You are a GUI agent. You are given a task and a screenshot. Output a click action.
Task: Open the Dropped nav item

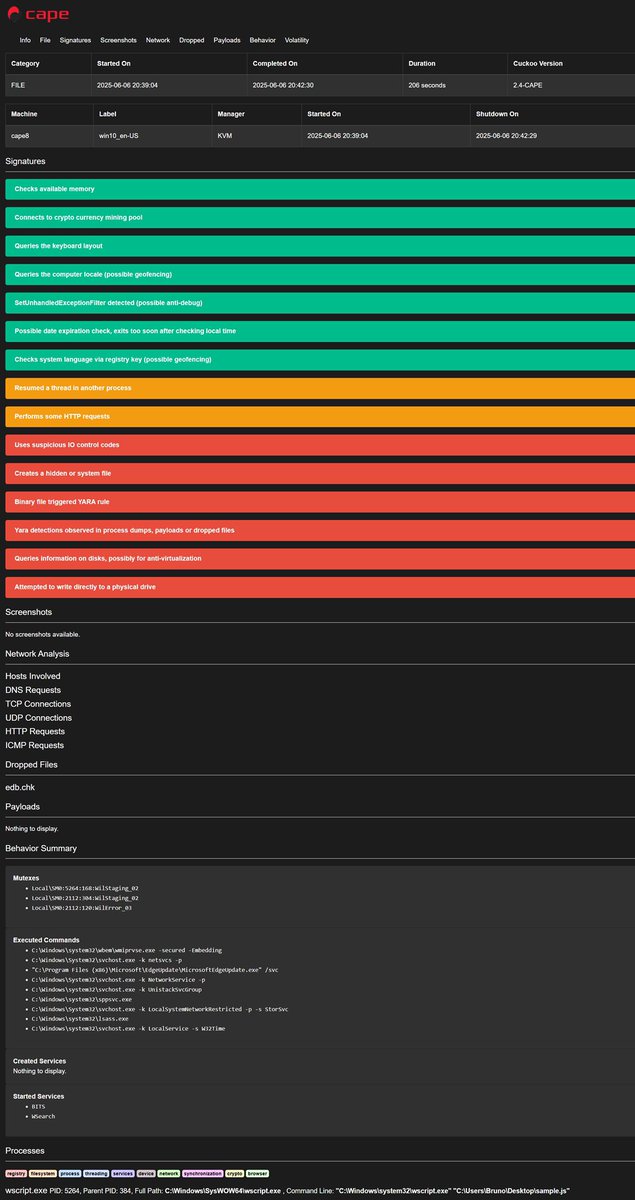click(192, 40)
